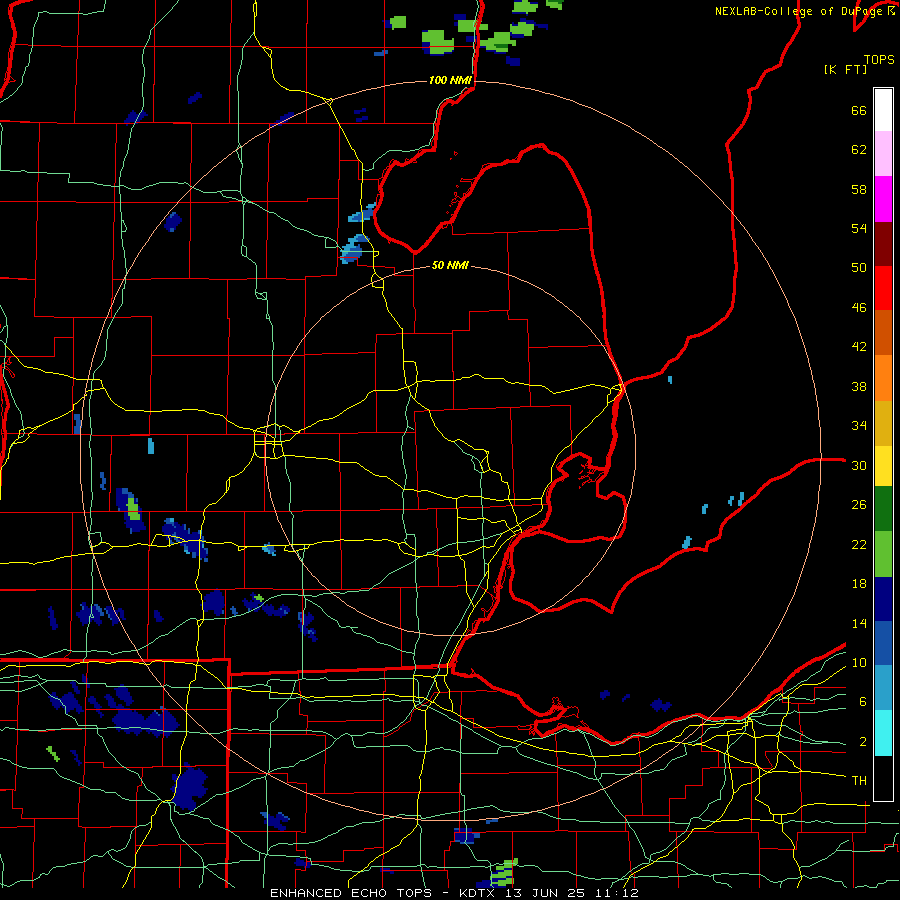Choose the dark green legend color block
Screen dimensions: 900x900
click(883, 509)
